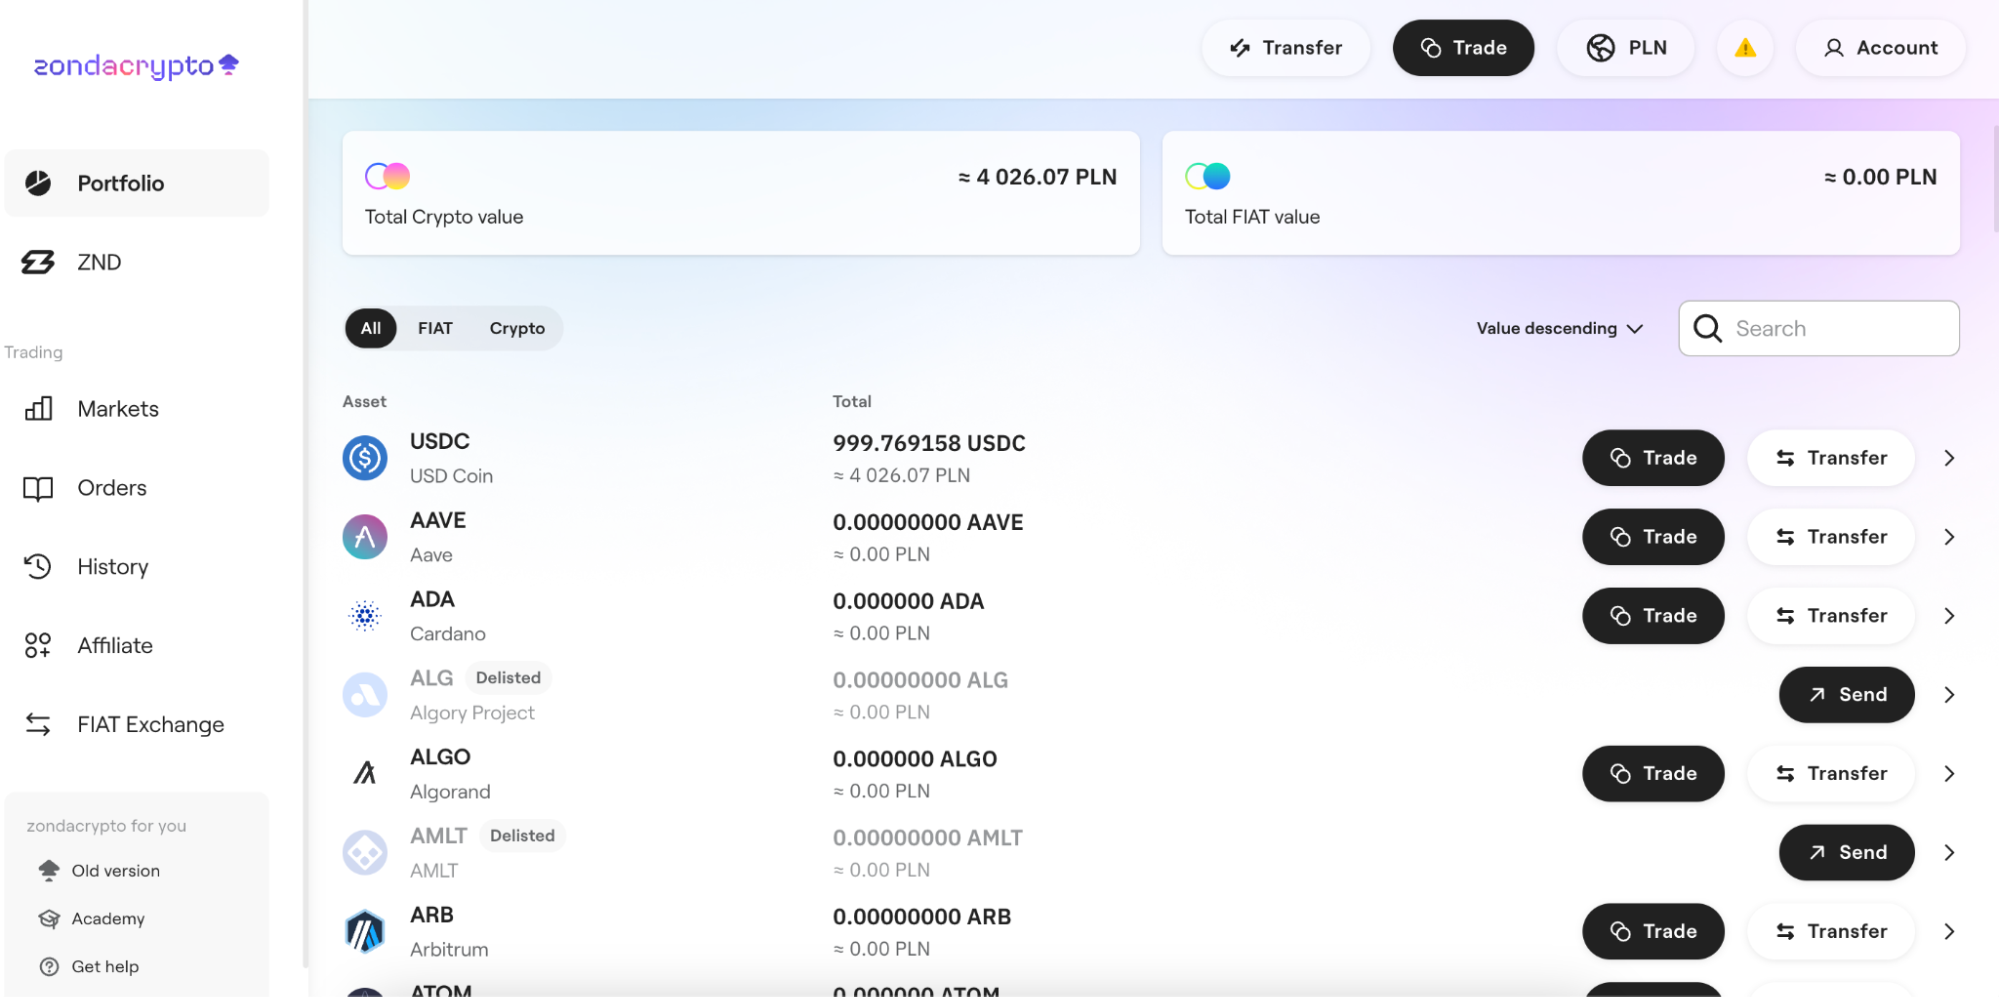This screenshot has height=997, width=1999.
Task: Click the Algorand ALGO icon
Action: [365, 773]
